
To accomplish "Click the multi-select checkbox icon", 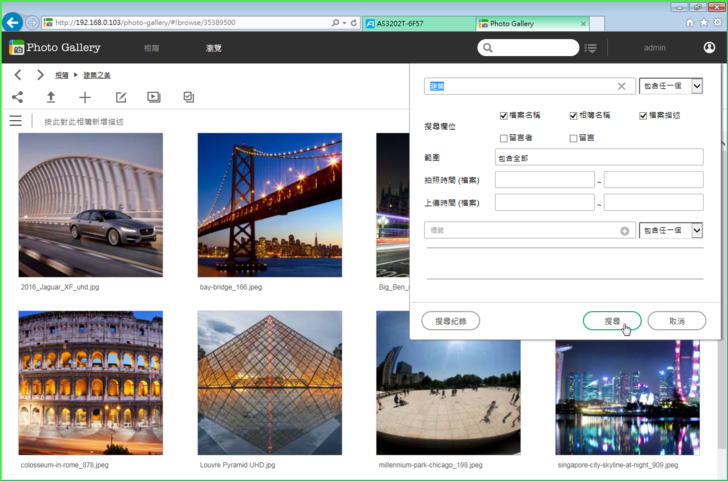I will (188, 97).
